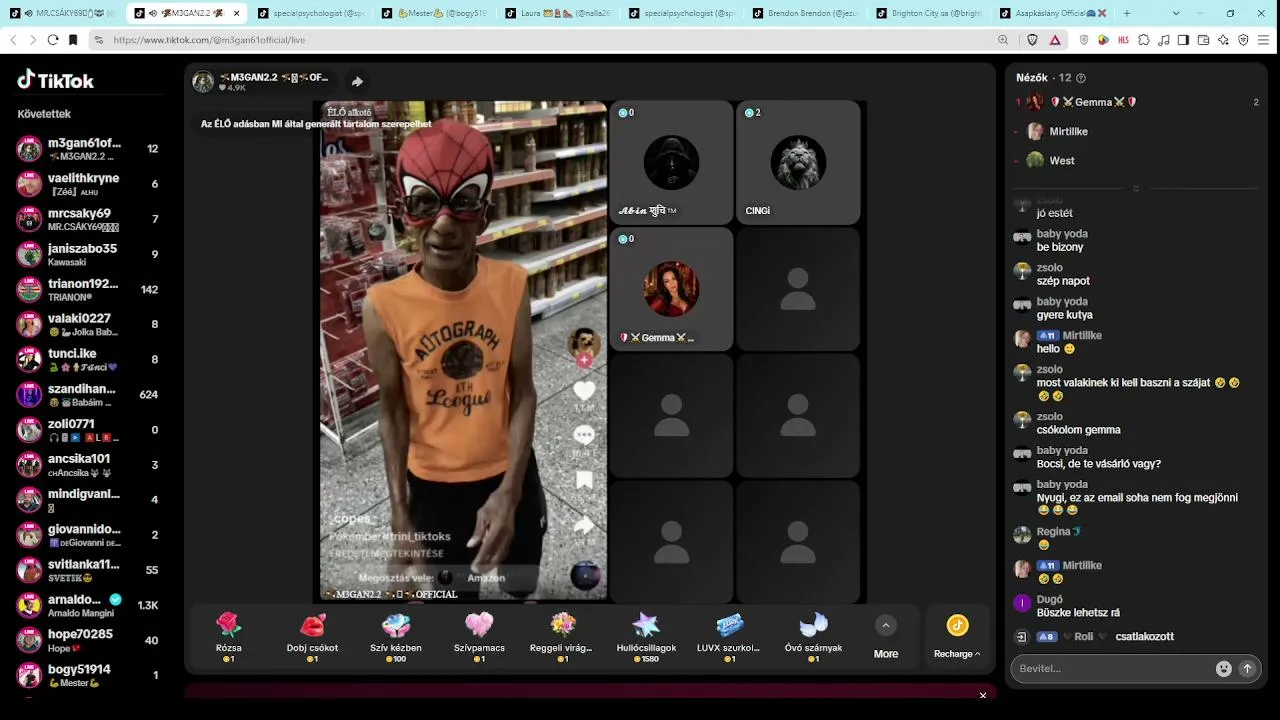Send the Reggeli virág gift
1280x720 pixels.
click(x=563, y=636)
